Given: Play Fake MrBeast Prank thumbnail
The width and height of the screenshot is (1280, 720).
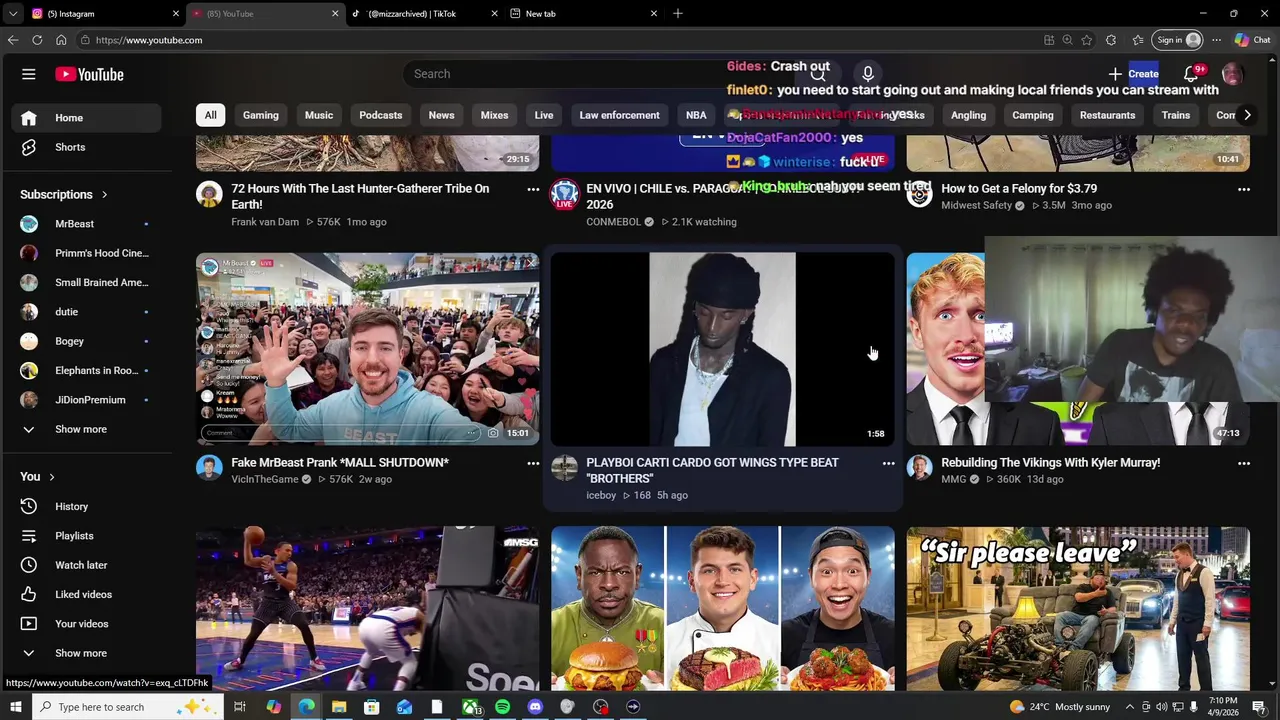Looking at the screenshot, I should (x=367, y=349).
